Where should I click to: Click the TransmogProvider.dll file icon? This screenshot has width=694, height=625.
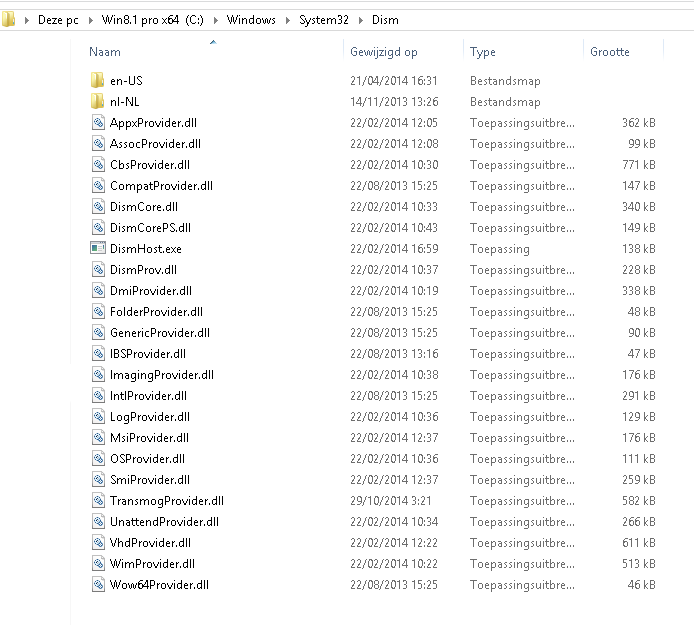(98, 501)
